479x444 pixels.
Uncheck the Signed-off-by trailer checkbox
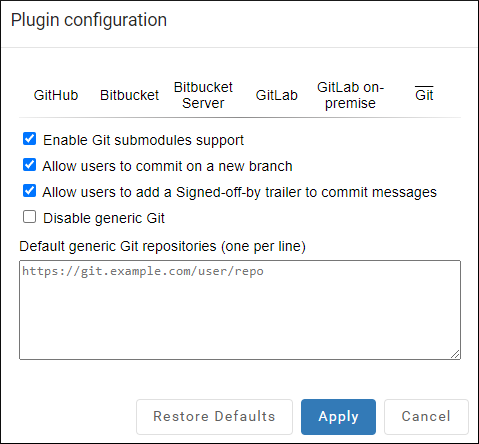29,191
